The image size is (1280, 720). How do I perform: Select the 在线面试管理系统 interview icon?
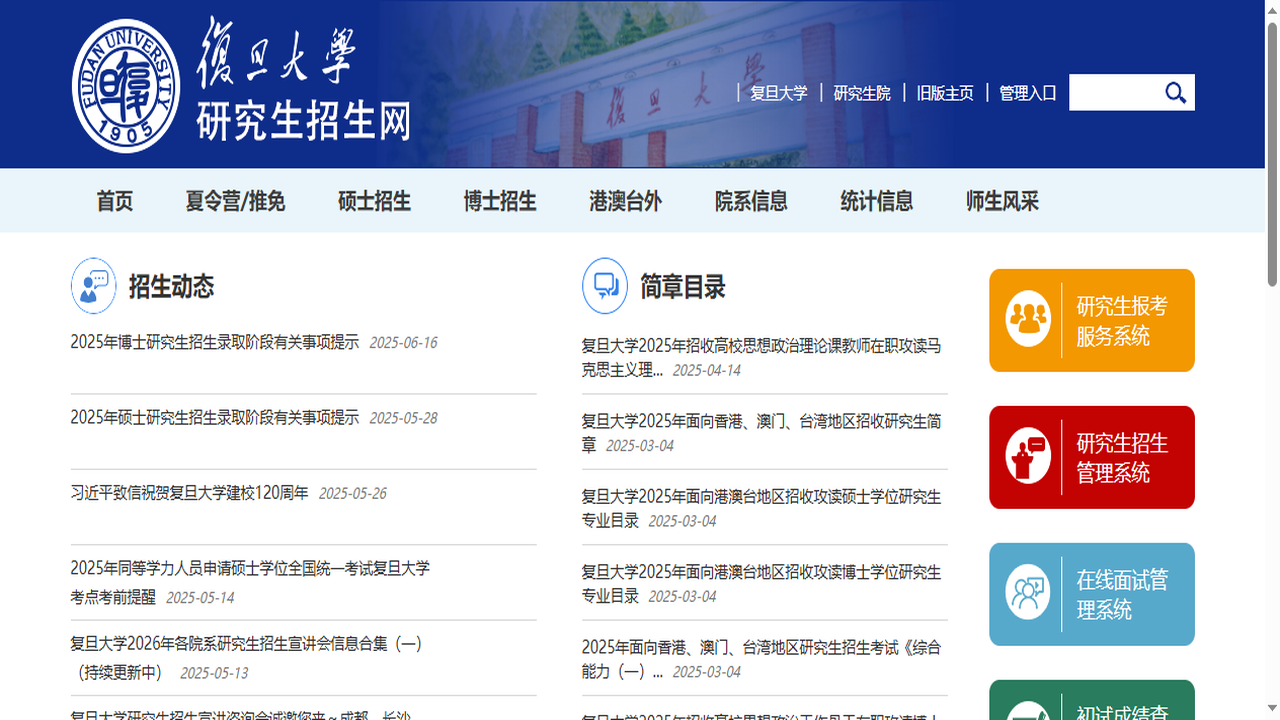1028,594
